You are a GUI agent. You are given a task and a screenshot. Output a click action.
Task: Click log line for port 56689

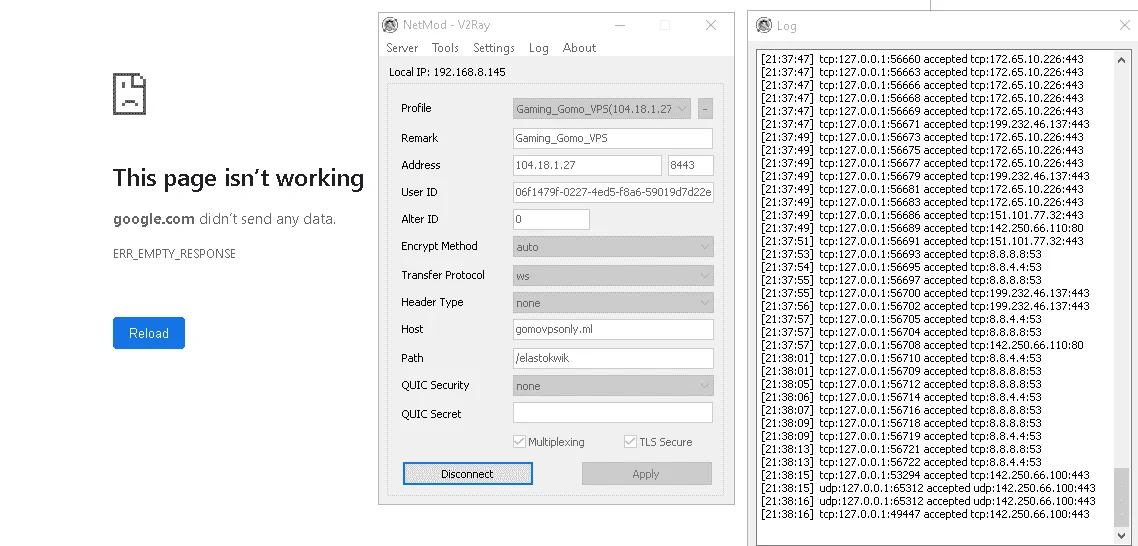click(922, 228)
